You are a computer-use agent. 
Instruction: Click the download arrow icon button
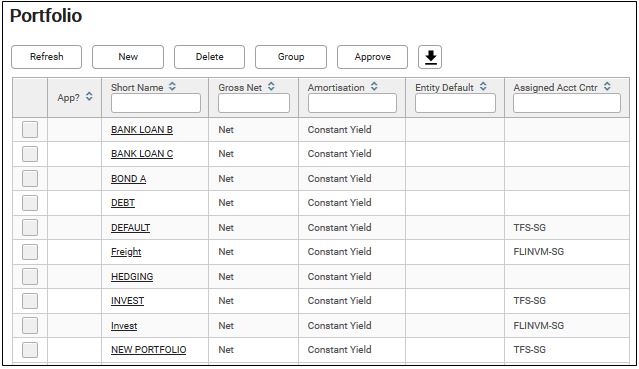430,57
